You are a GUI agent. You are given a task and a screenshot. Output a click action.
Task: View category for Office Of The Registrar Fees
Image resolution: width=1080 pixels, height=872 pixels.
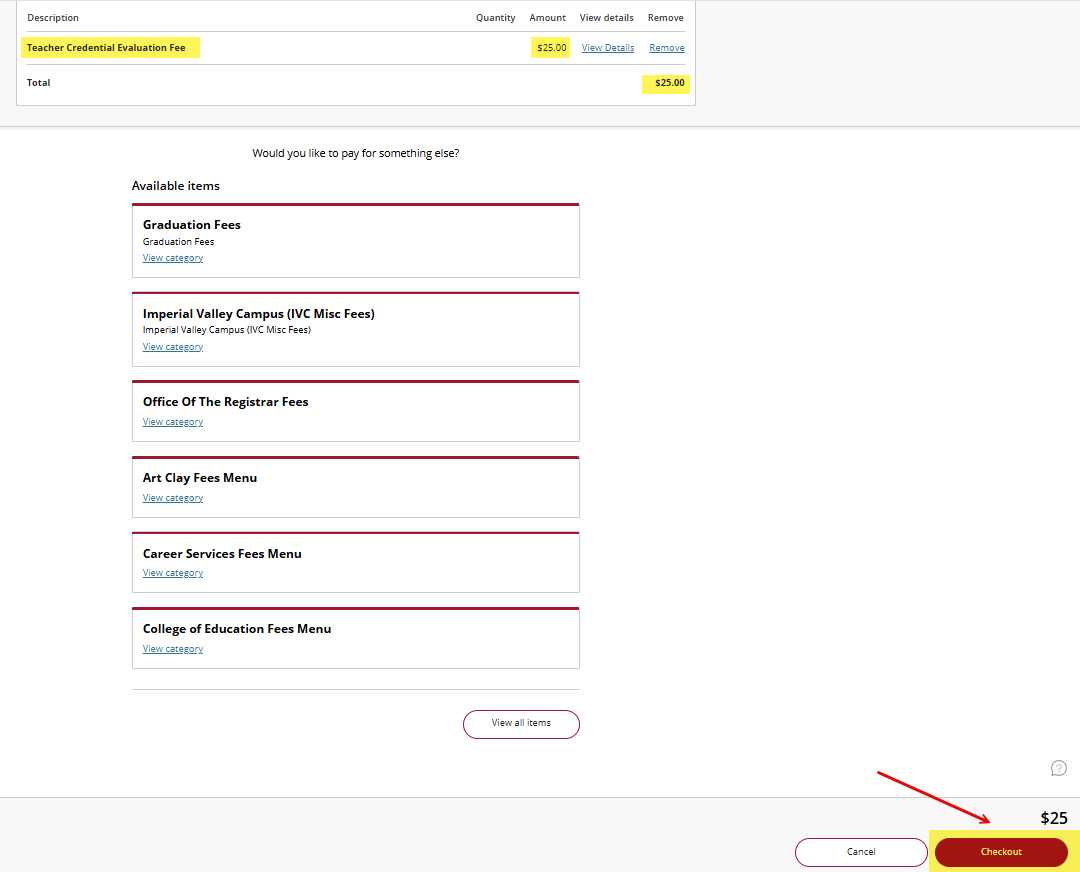click(x=173, y=422)
